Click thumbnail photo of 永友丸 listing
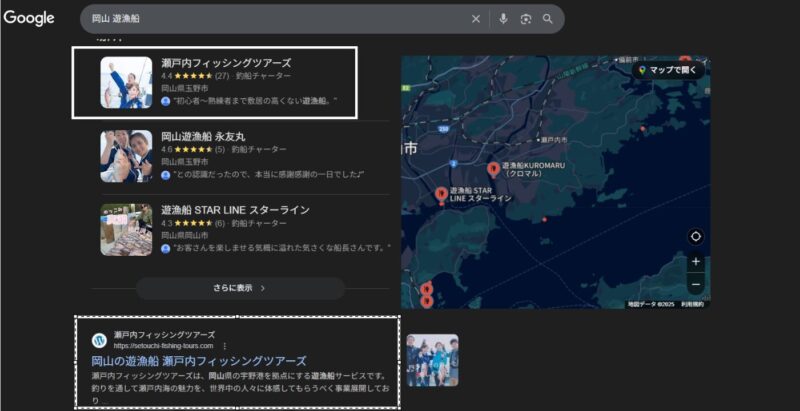Screen dimensions: 800x411 (126, 156)
